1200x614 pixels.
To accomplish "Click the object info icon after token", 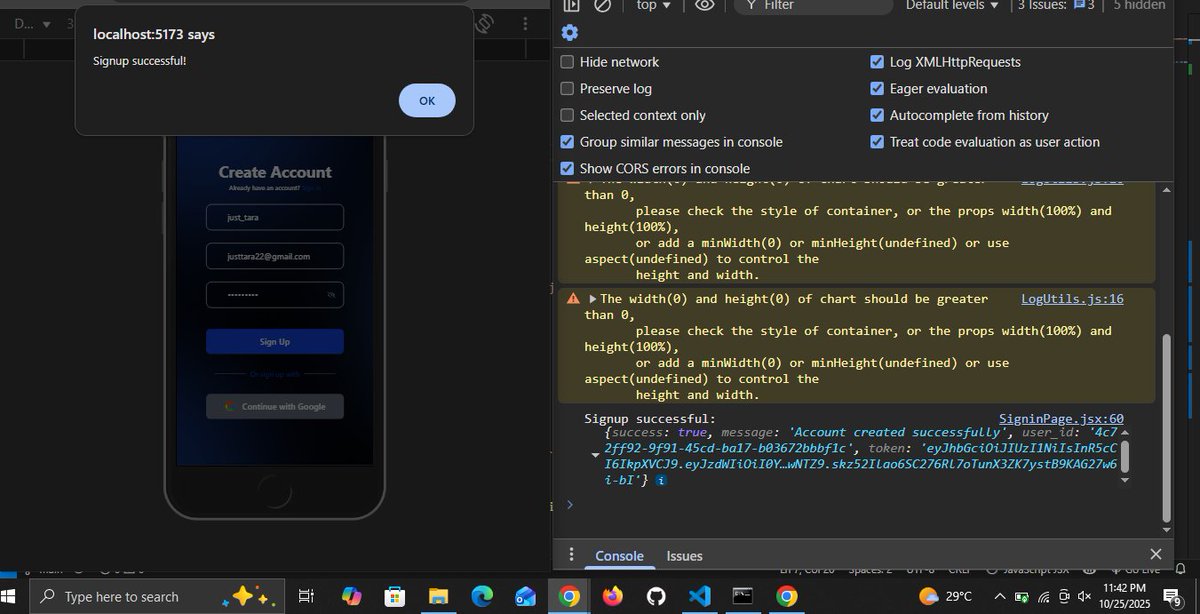I will click(661, 481).
